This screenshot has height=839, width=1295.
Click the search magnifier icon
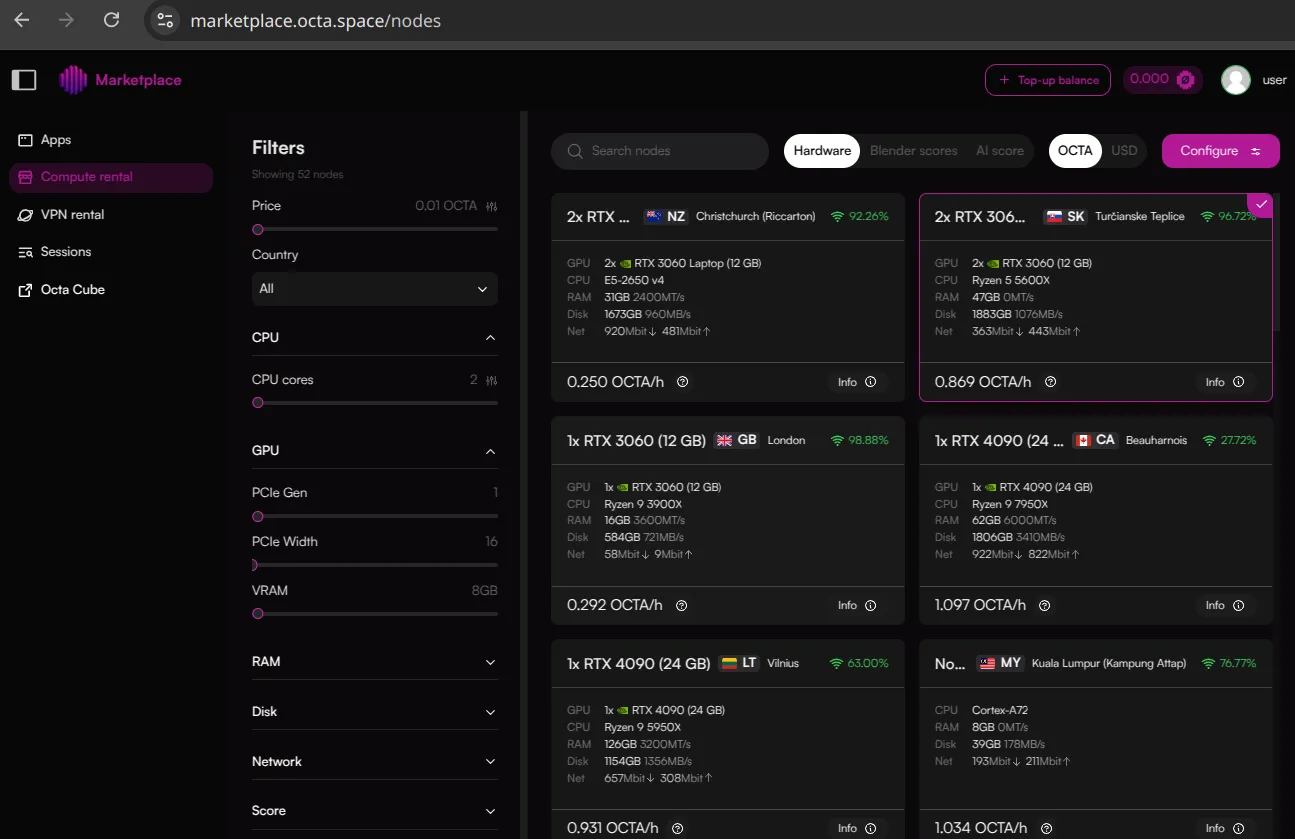pyautogui.click(x=575, y=151)
